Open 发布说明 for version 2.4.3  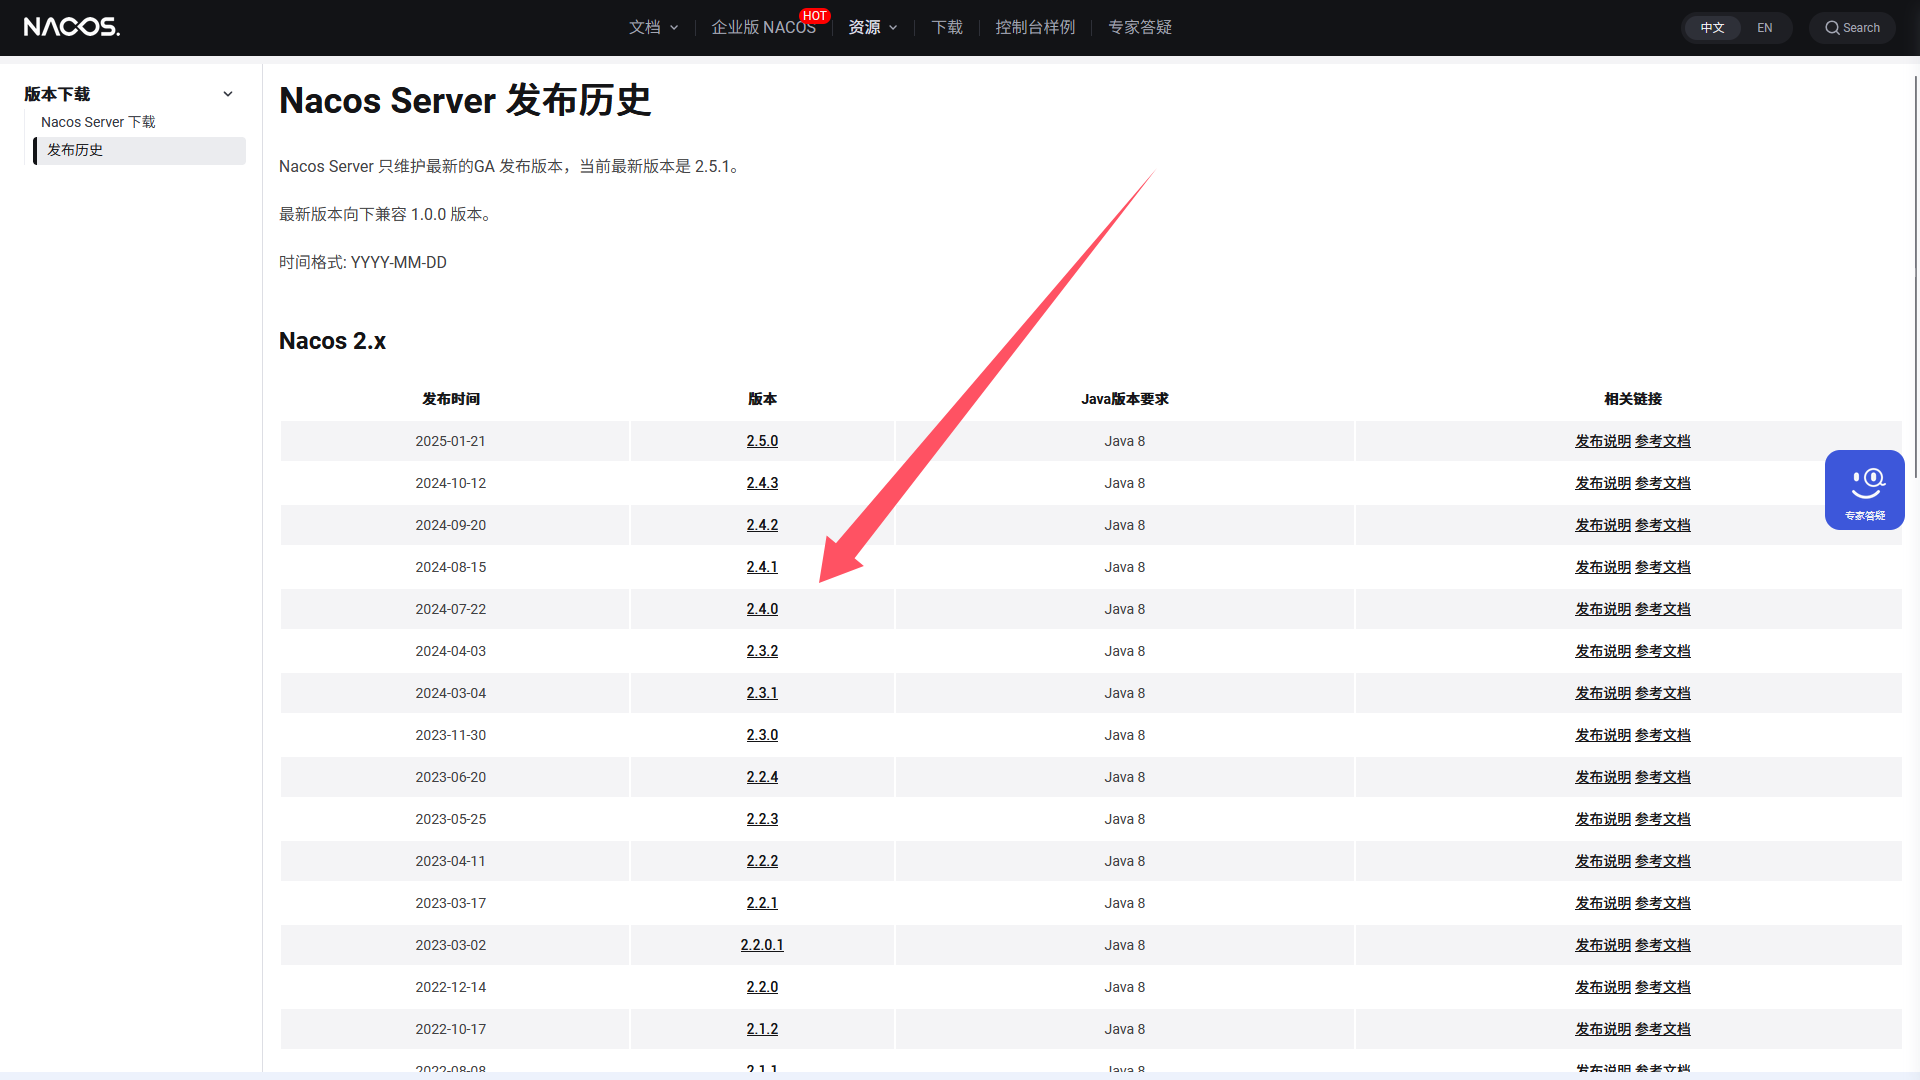1602,483
